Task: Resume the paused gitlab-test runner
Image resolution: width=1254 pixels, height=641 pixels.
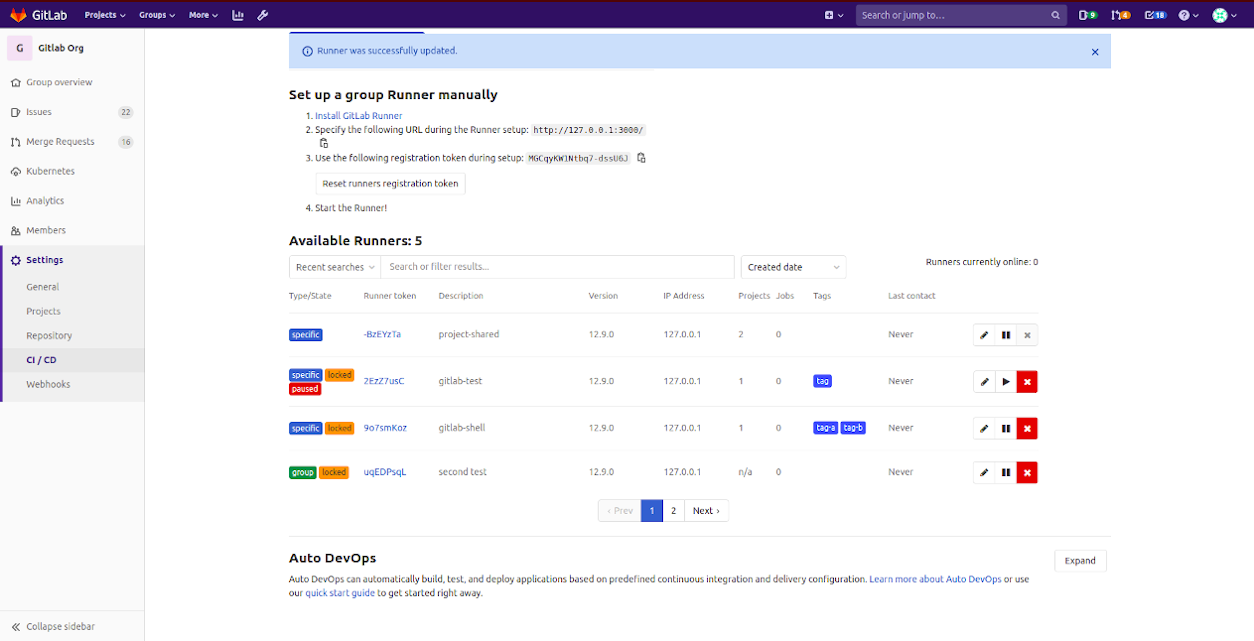Action: click(x=1006, y=381)
